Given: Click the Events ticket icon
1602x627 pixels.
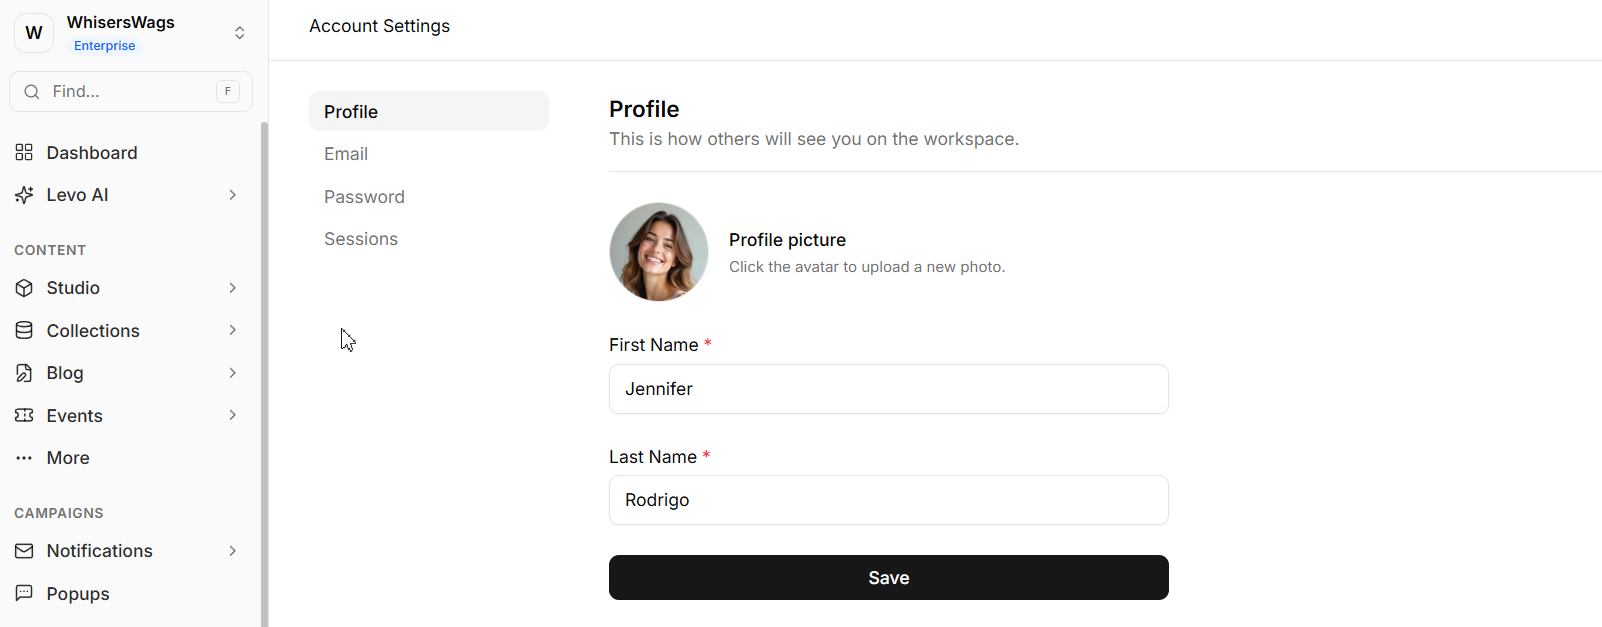Looking at the screenshot, I should (24, 415).
